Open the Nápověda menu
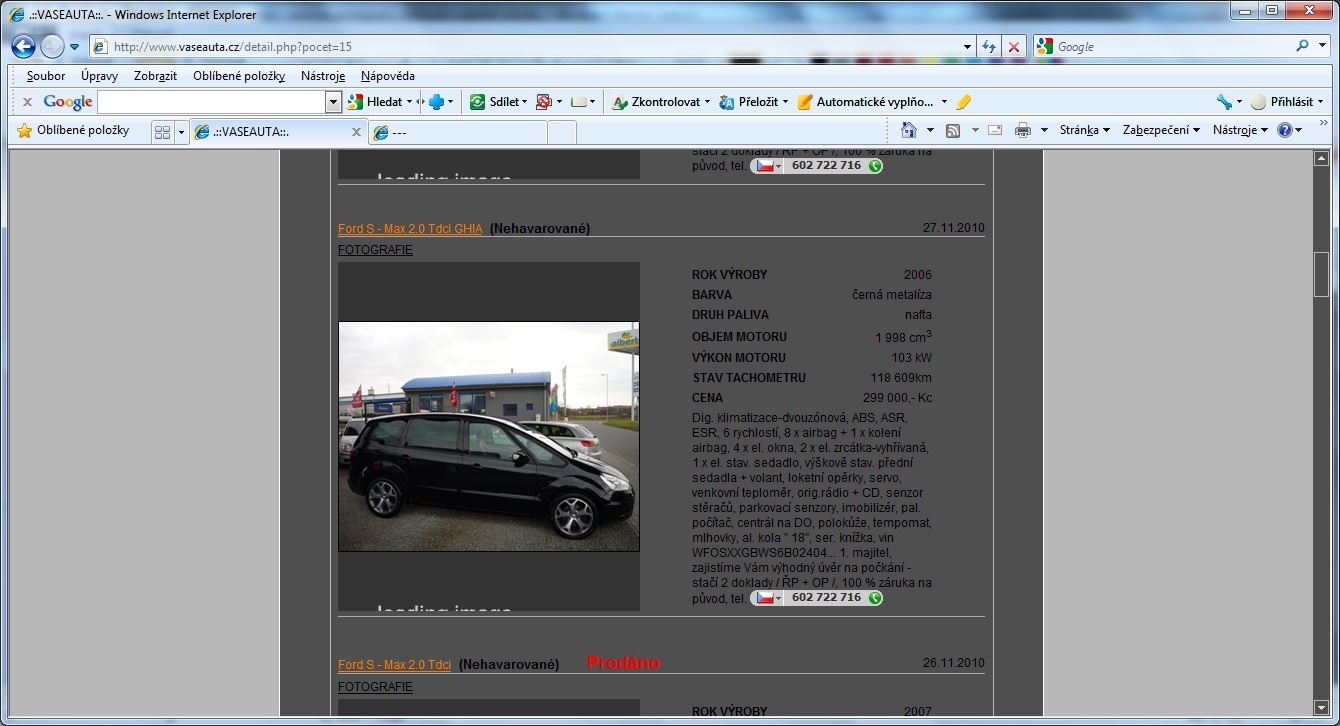This screenshot has height=726, width=1340. tap(387, 76)
